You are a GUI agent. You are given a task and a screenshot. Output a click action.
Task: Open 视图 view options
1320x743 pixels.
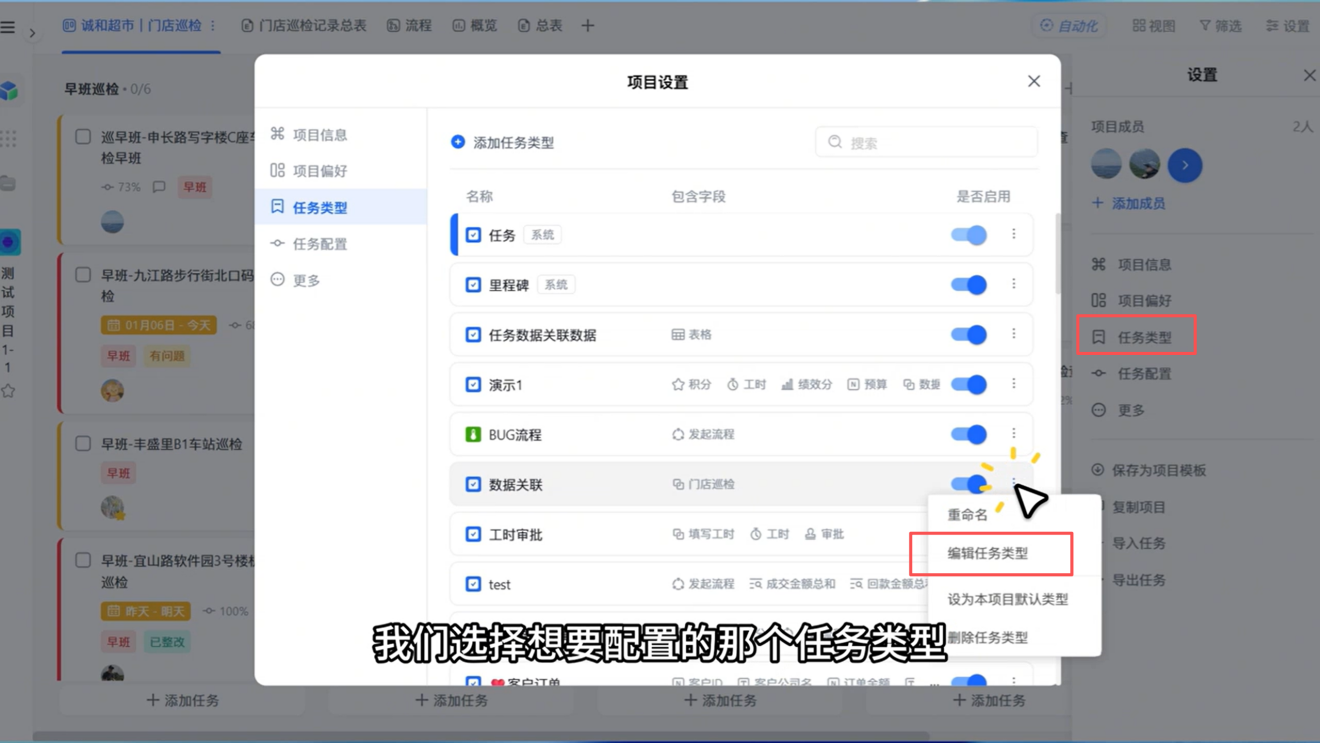point(1154,26)
